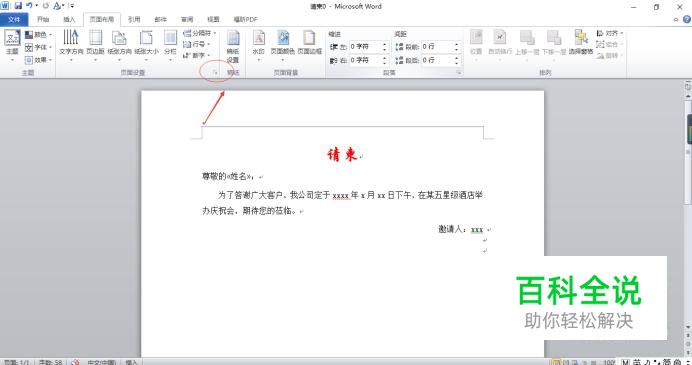
Task: Switch to the 开始 Home tab
Action: point(43,19)
